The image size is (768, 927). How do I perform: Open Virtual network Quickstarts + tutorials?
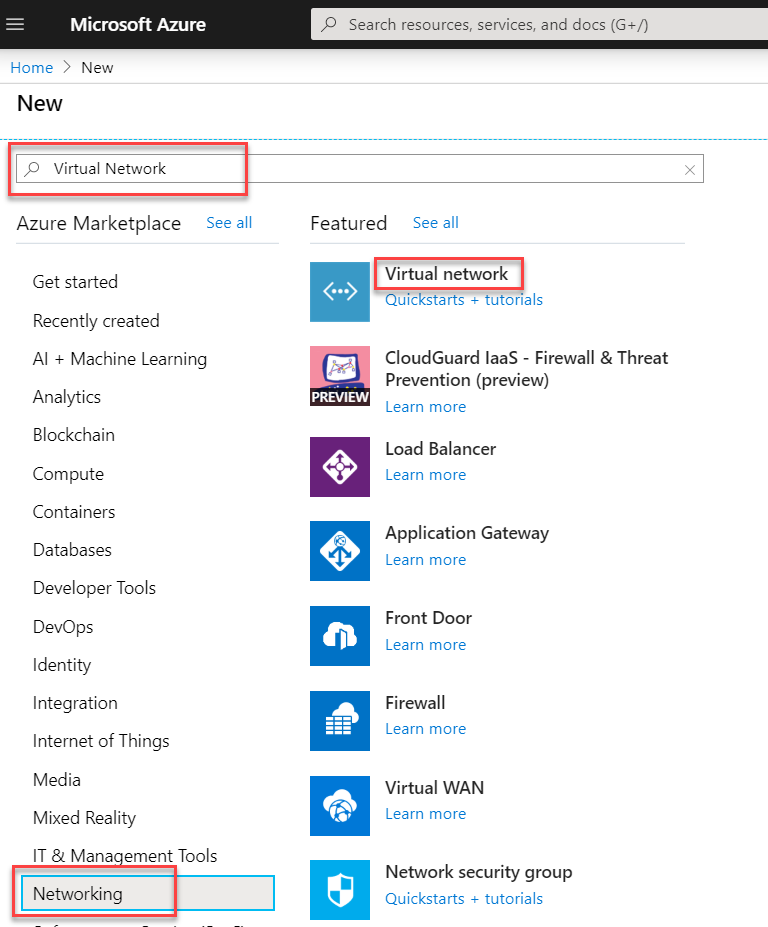click(464, 300)
